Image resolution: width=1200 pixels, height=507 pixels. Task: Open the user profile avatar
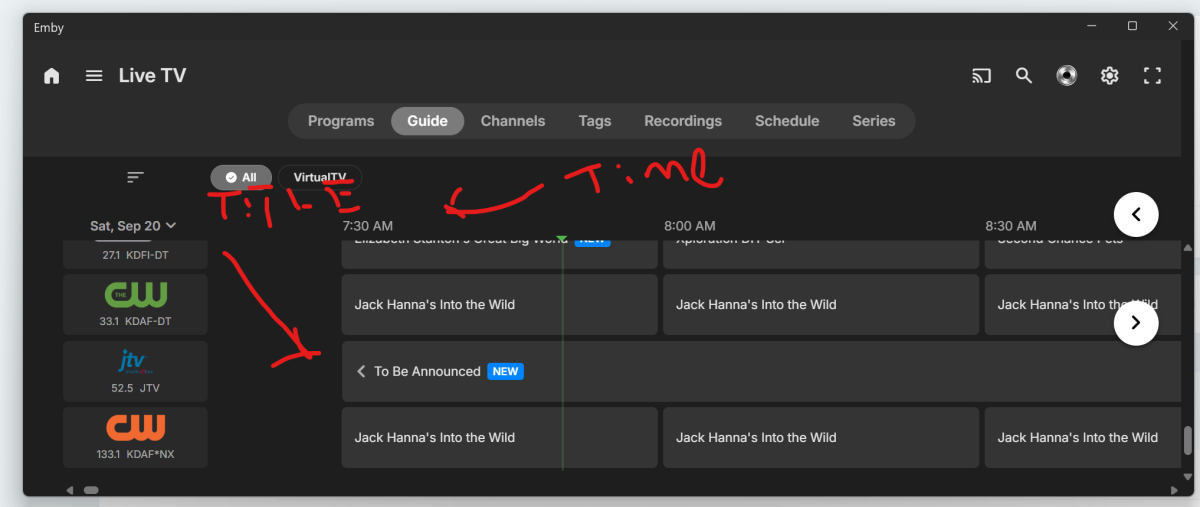click(x=1066, y=76)
